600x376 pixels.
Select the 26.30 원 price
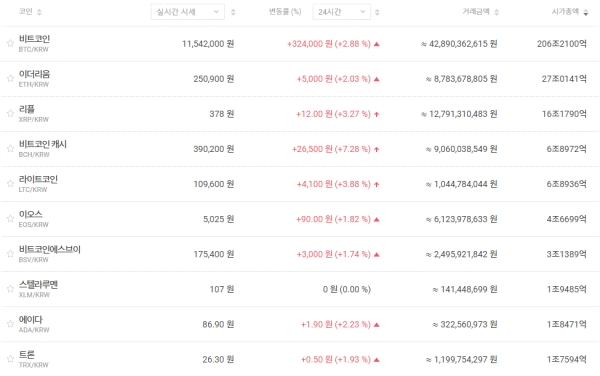click(218, 360)
